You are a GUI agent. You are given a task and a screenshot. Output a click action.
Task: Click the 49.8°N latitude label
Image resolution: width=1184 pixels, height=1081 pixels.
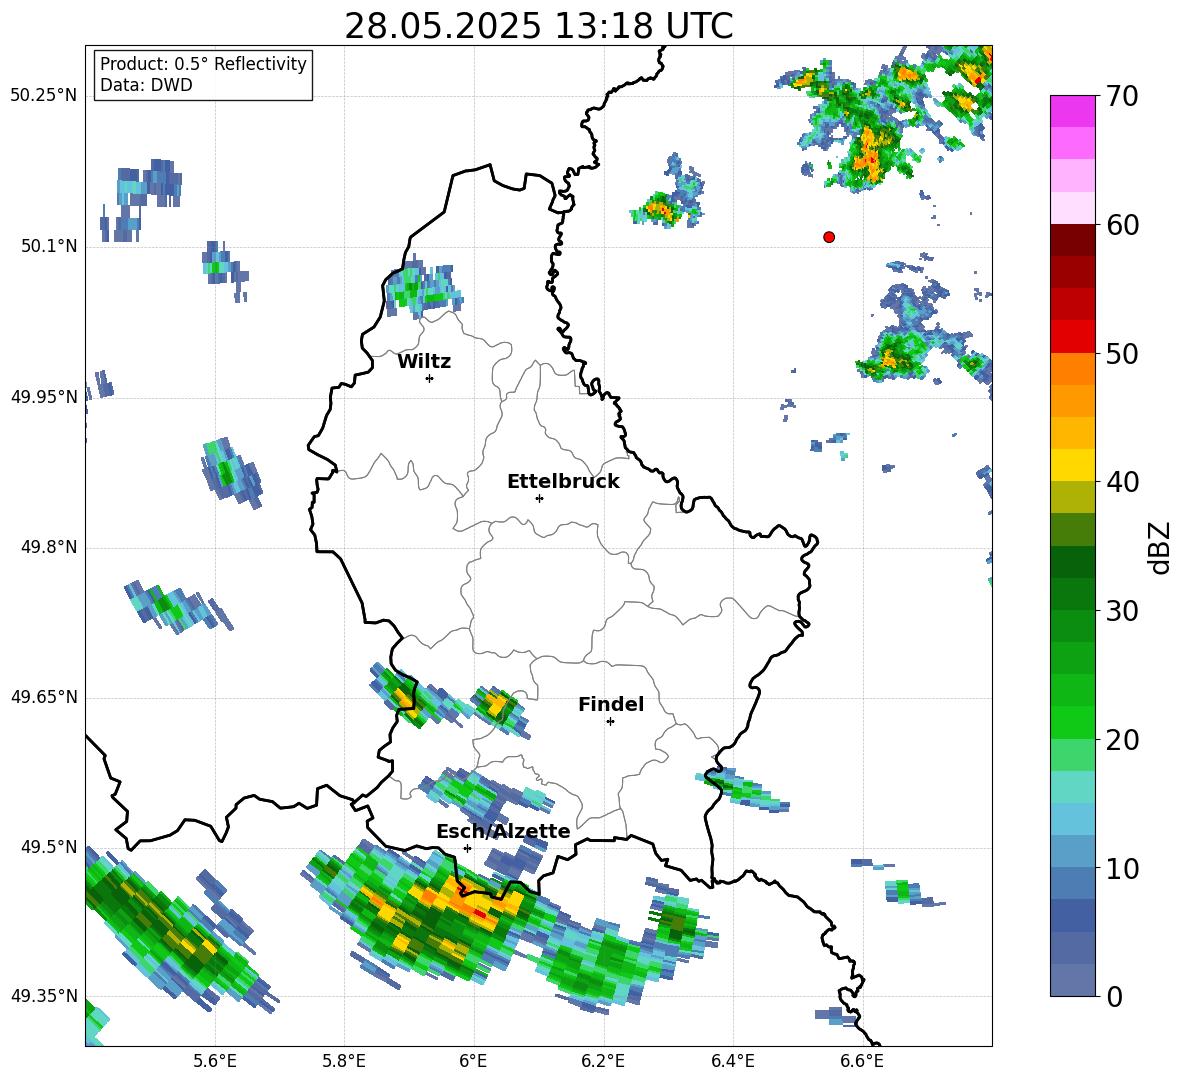click(x=49, y=547)
